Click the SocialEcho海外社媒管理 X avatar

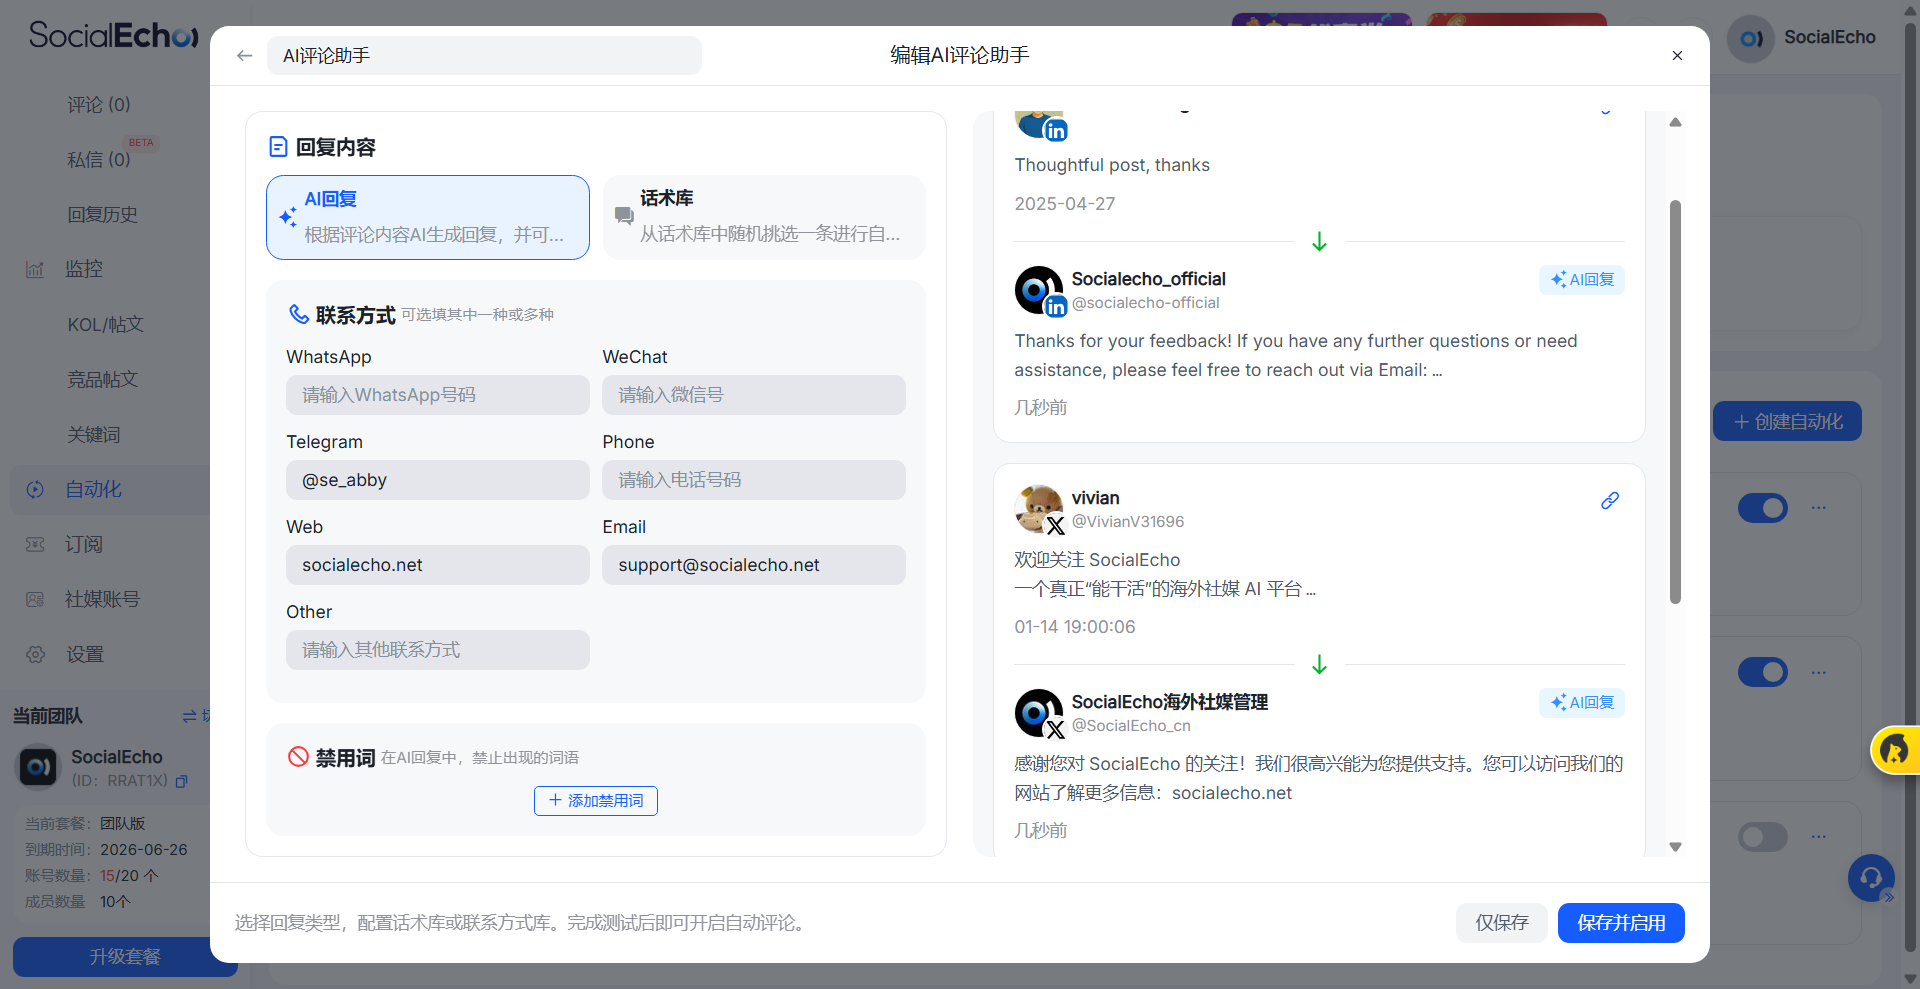1039,713
